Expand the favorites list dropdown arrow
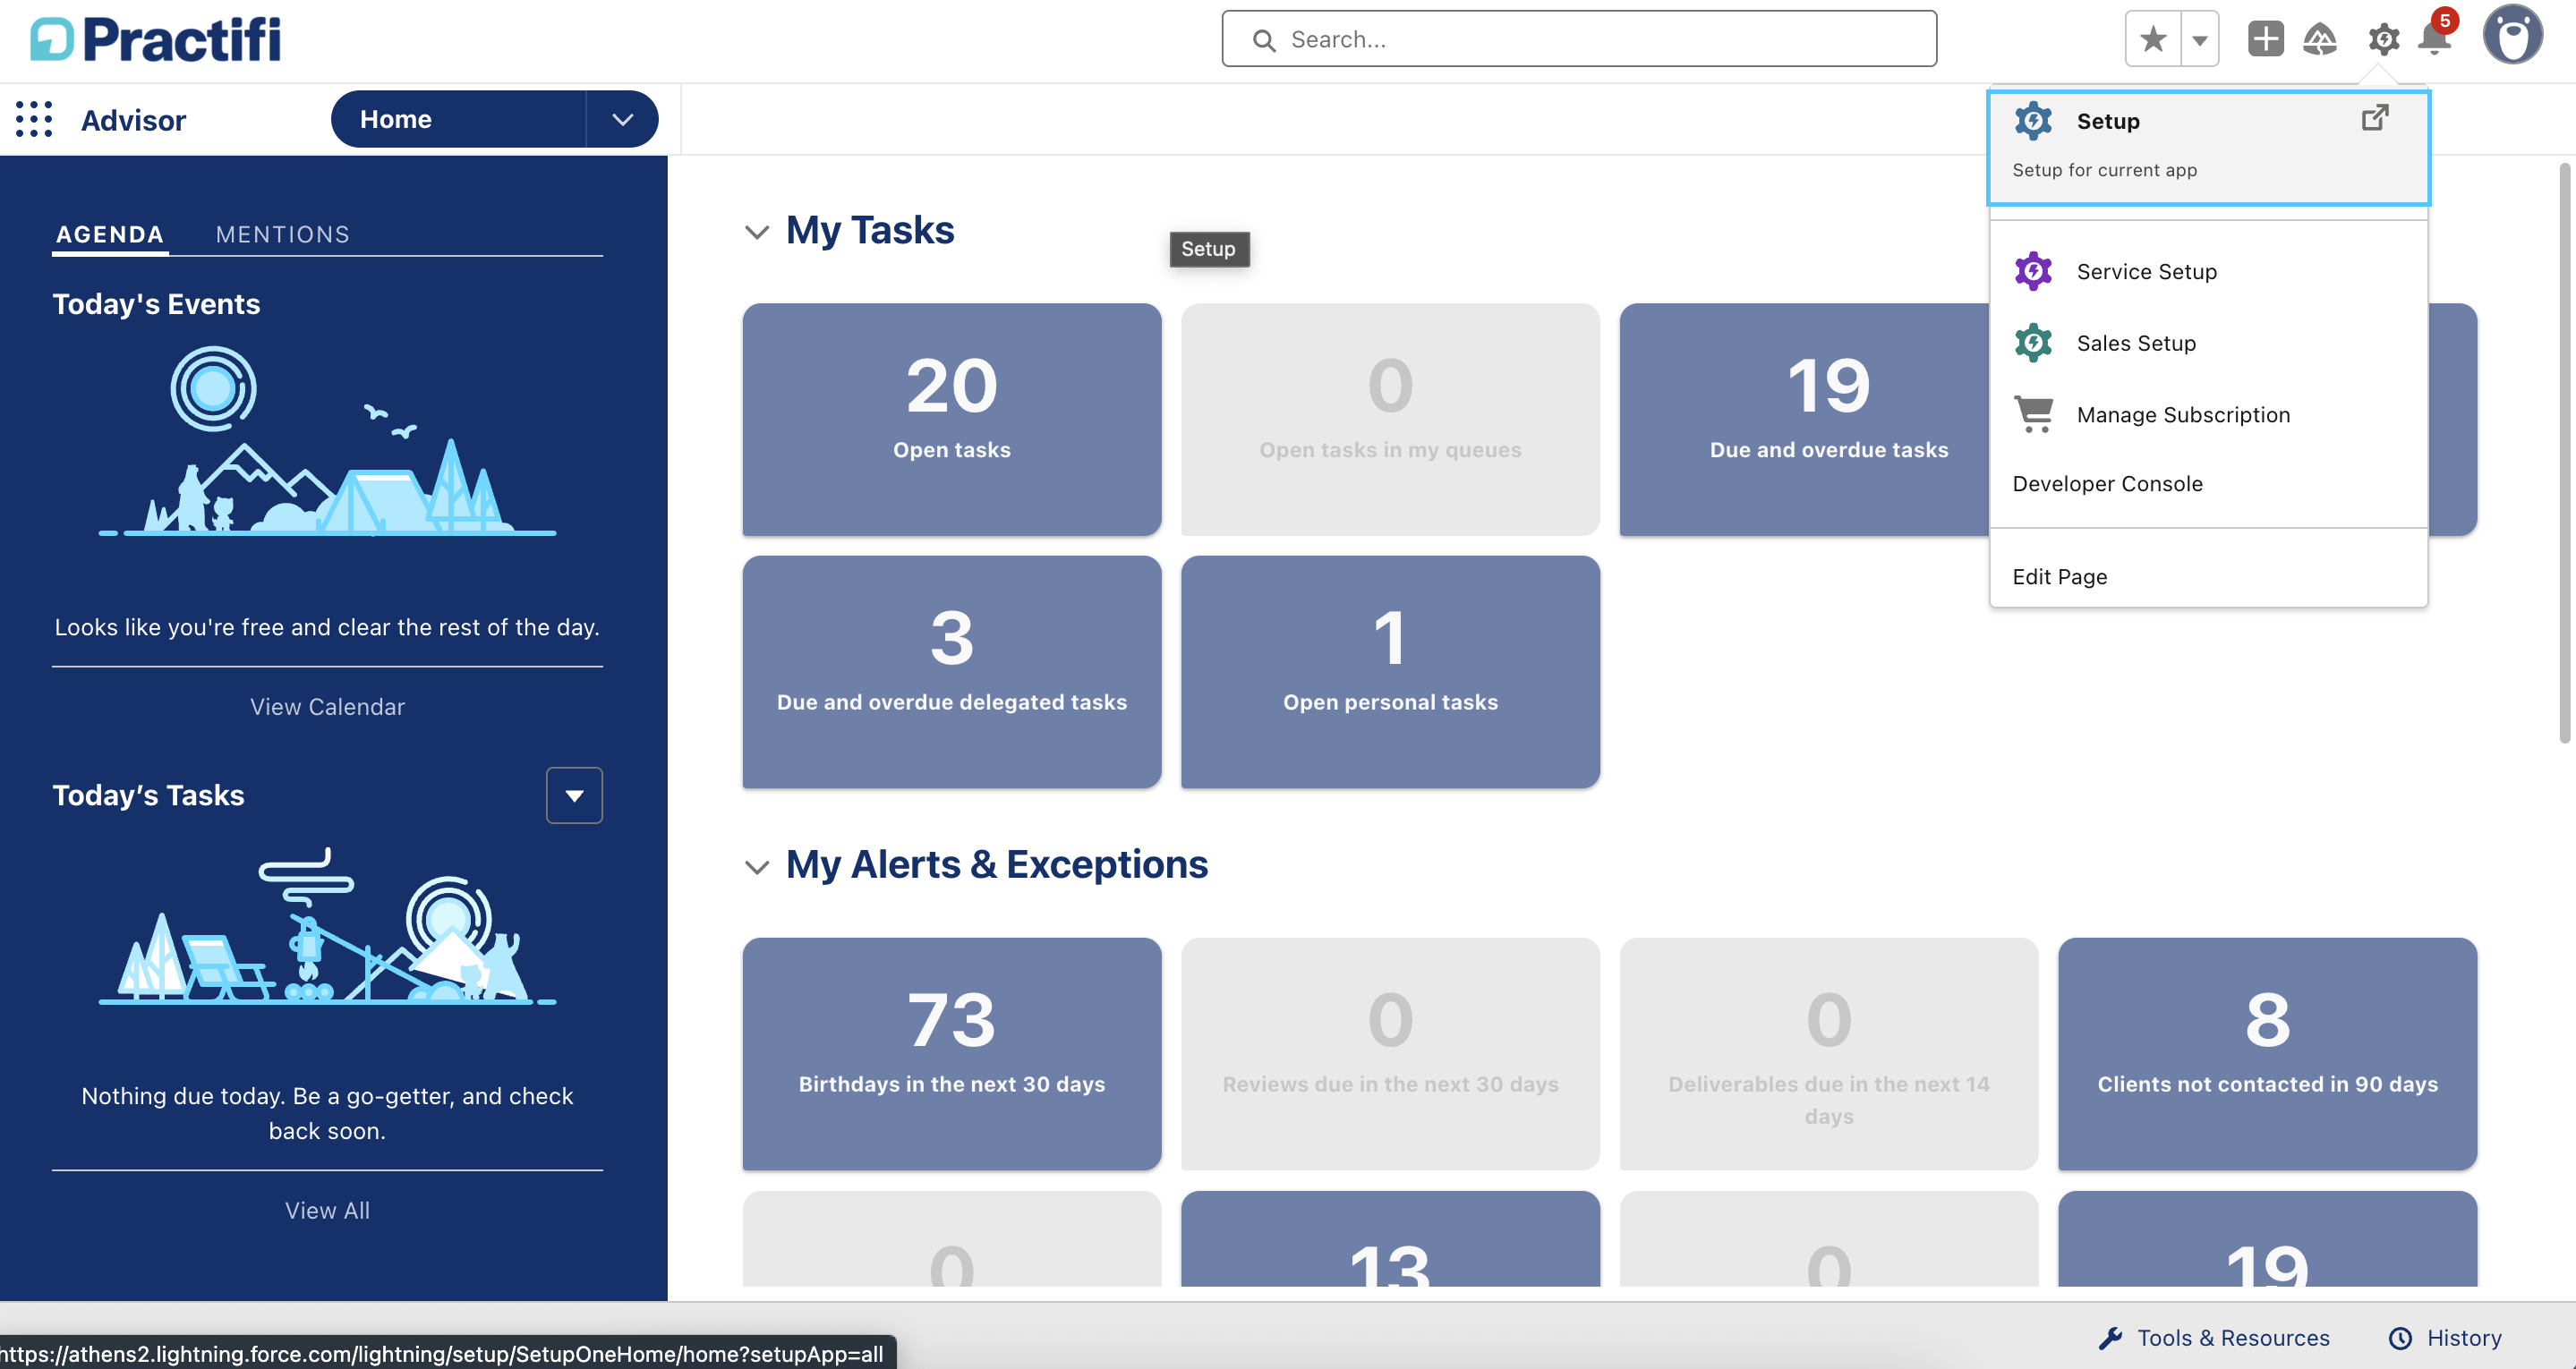 click(2200, 40)
